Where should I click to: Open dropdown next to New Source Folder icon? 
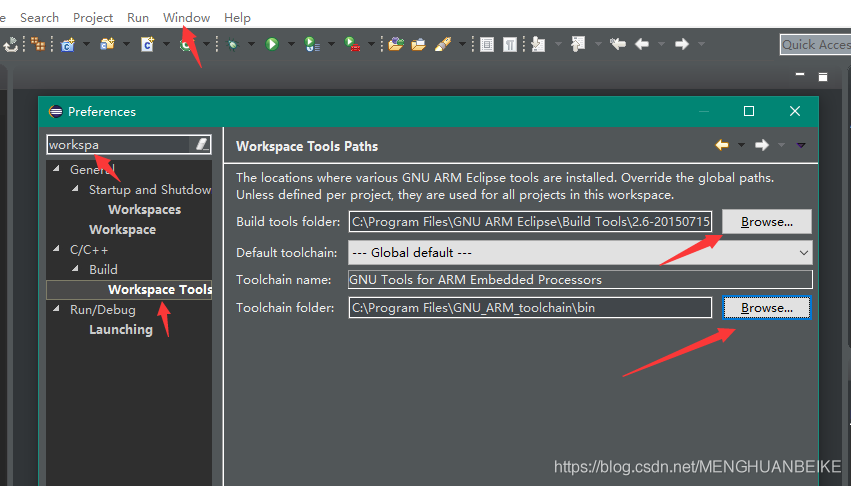126,44
